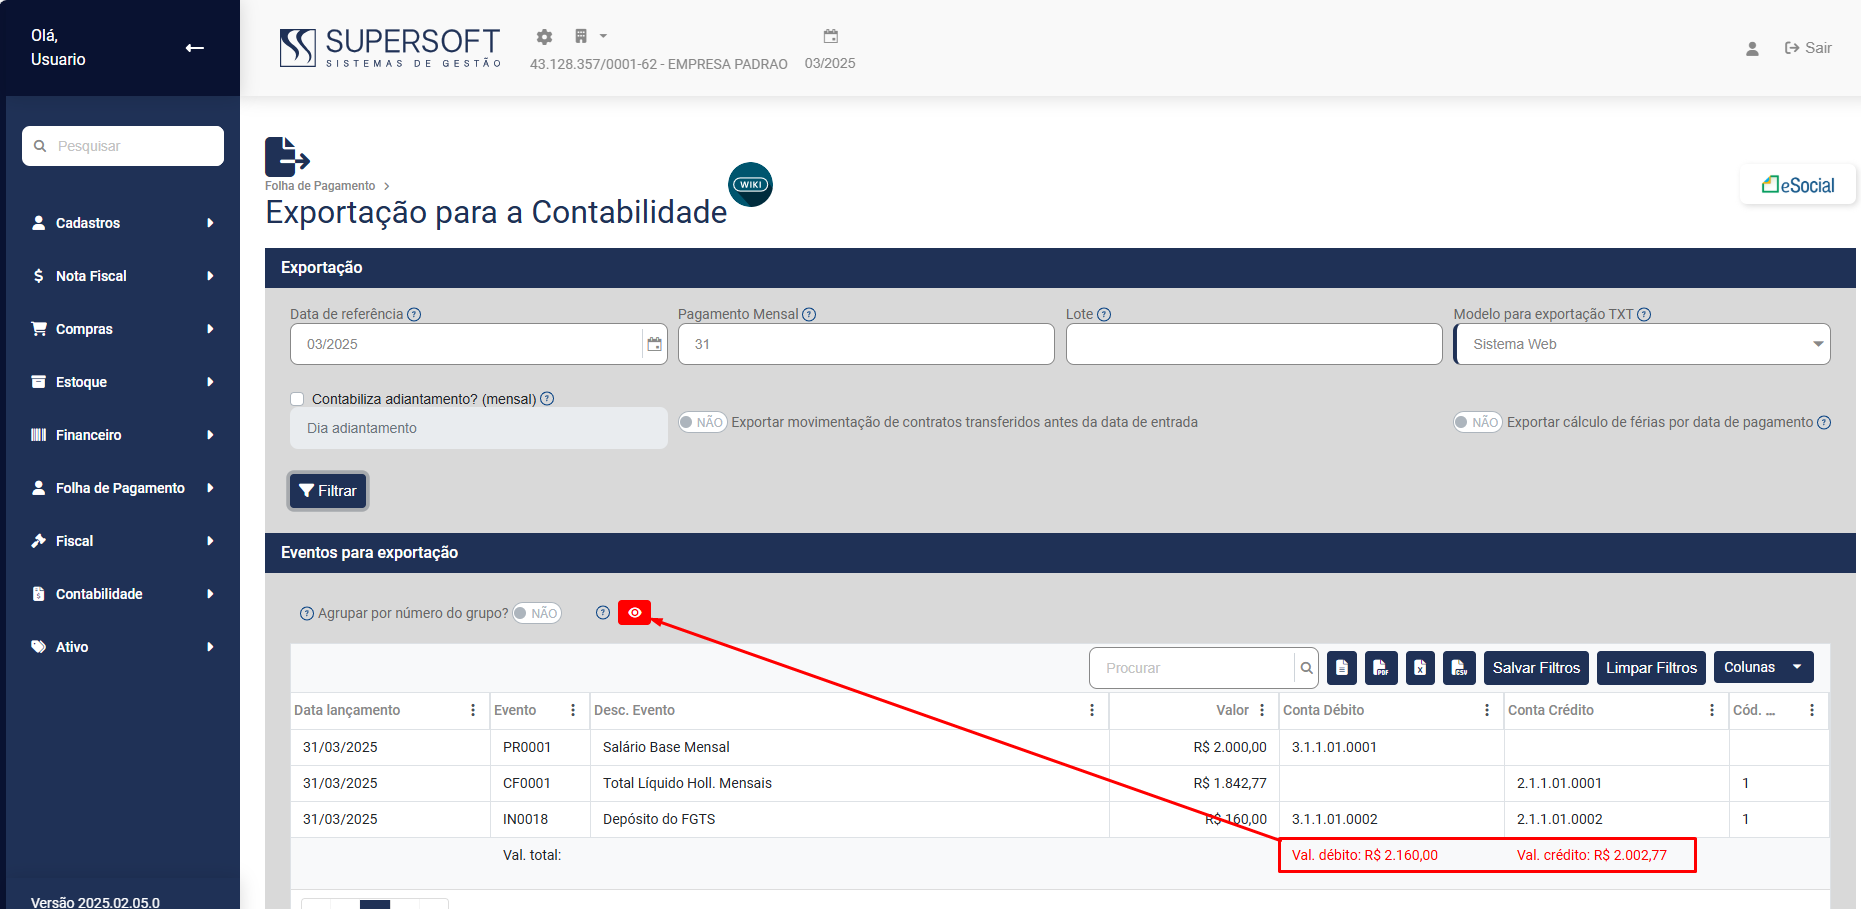Image resolution: width=1861 pixels, height=909 pixels.
Task: Open the calendar icon for Data de referência
Action: click(654, 344)
